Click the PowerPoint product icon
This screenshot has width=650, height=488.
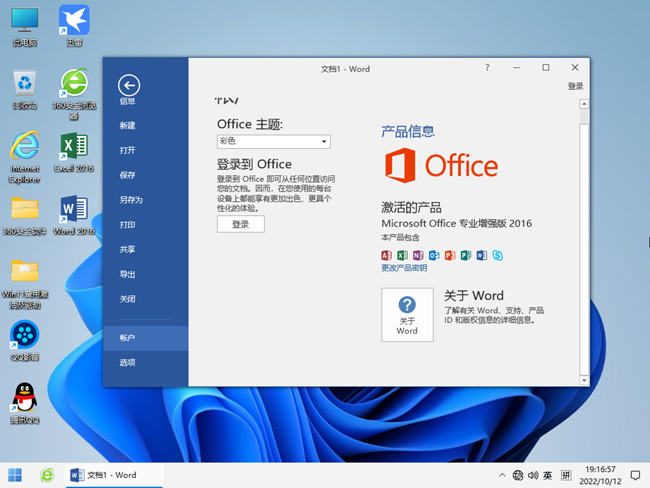[x=450, y=255]
